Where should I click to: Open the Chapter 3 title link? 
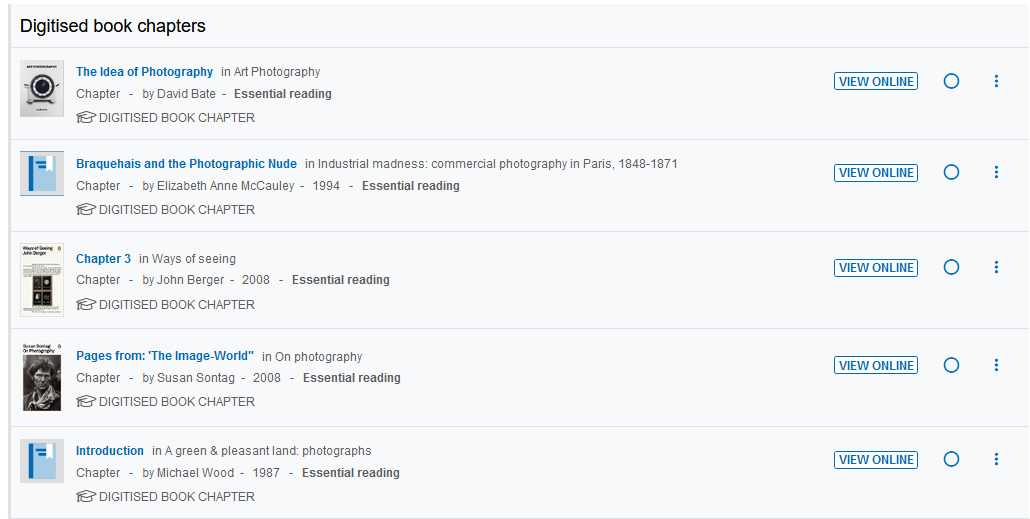click(103, 259)
